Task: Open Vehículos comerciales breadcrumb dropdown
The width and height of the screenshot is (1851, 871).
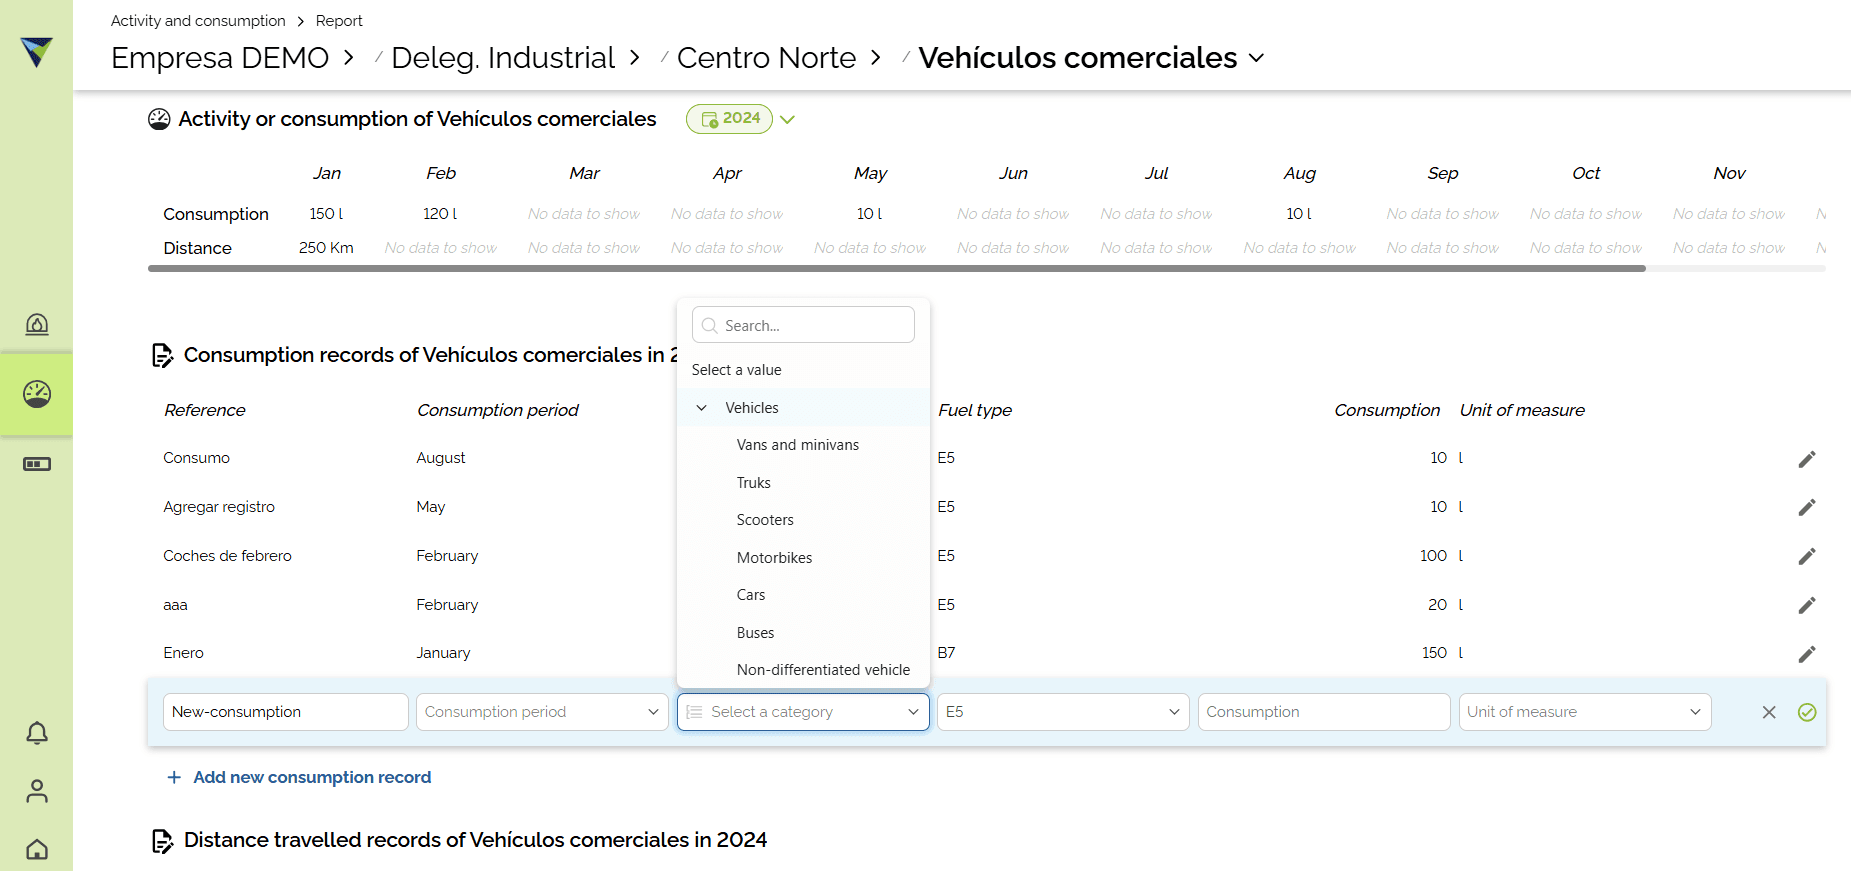Action: [1257, 58]
